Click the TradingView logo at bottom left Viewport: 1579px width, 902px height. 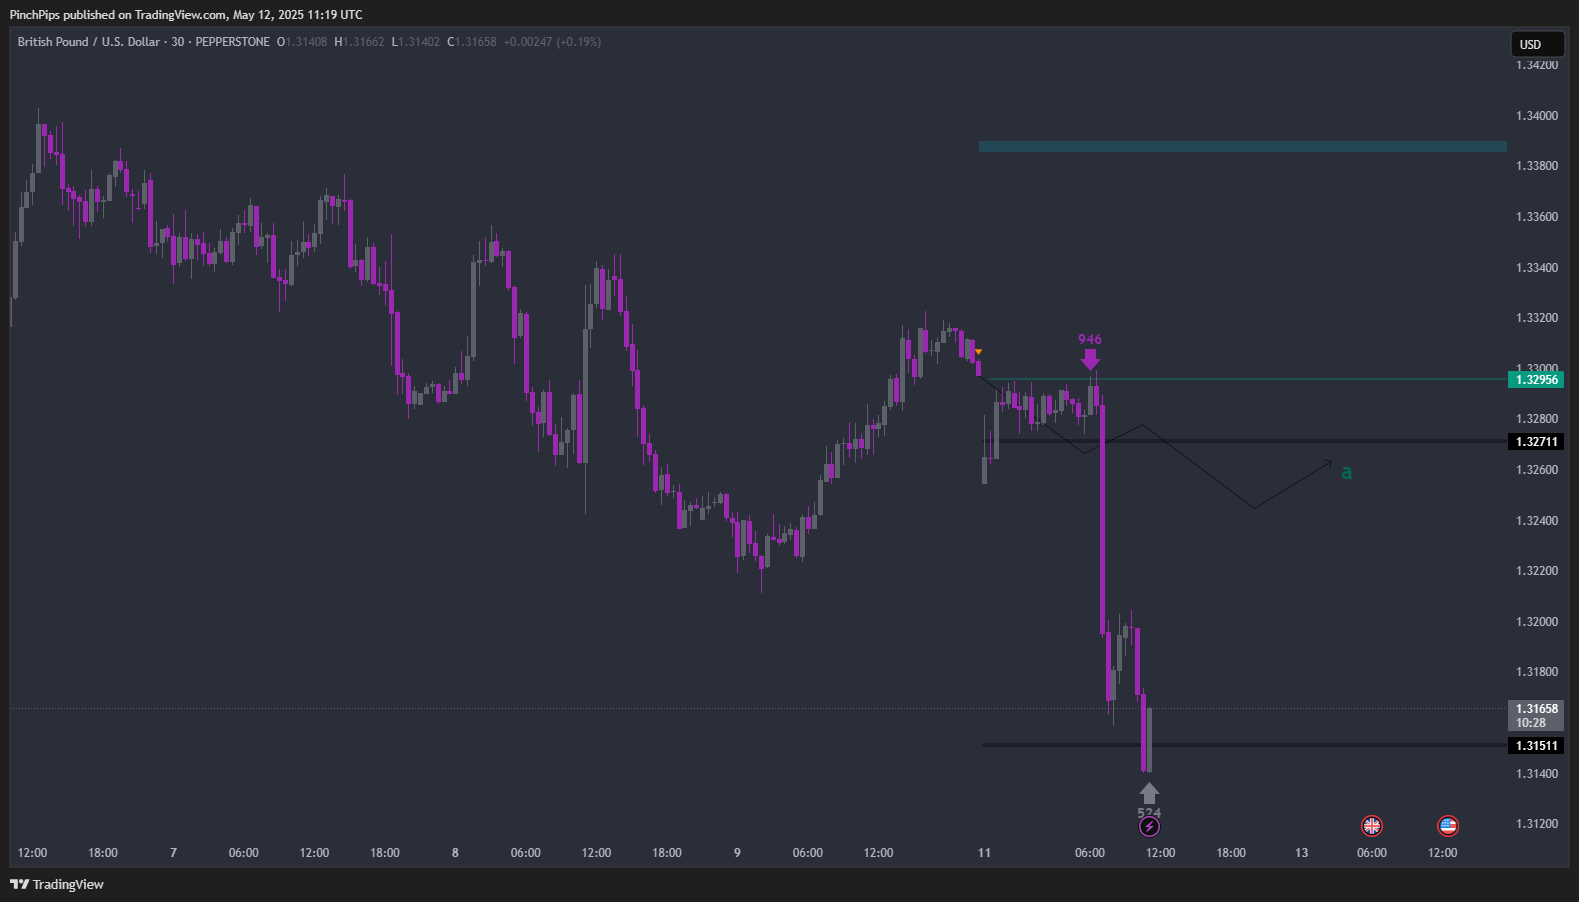[57, 884]
